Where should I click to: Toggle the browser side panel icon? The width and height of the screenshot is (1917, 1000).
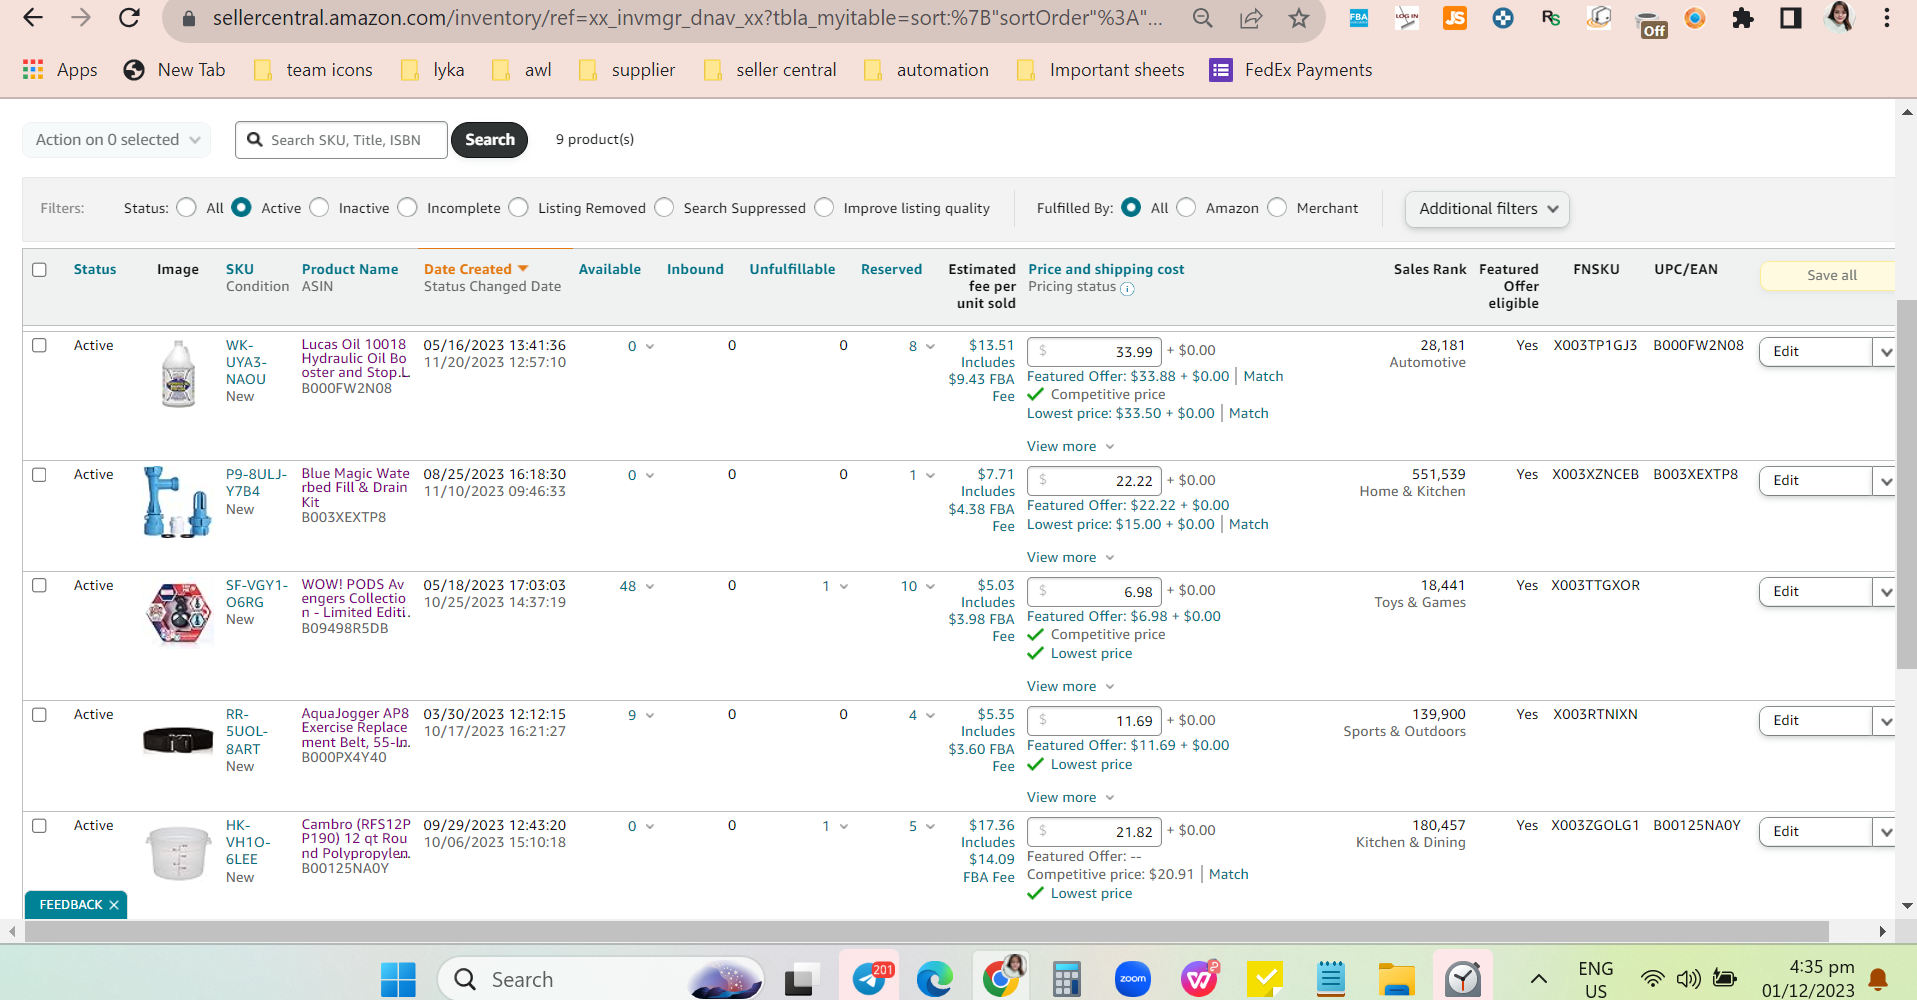[x=1791, y=18]
